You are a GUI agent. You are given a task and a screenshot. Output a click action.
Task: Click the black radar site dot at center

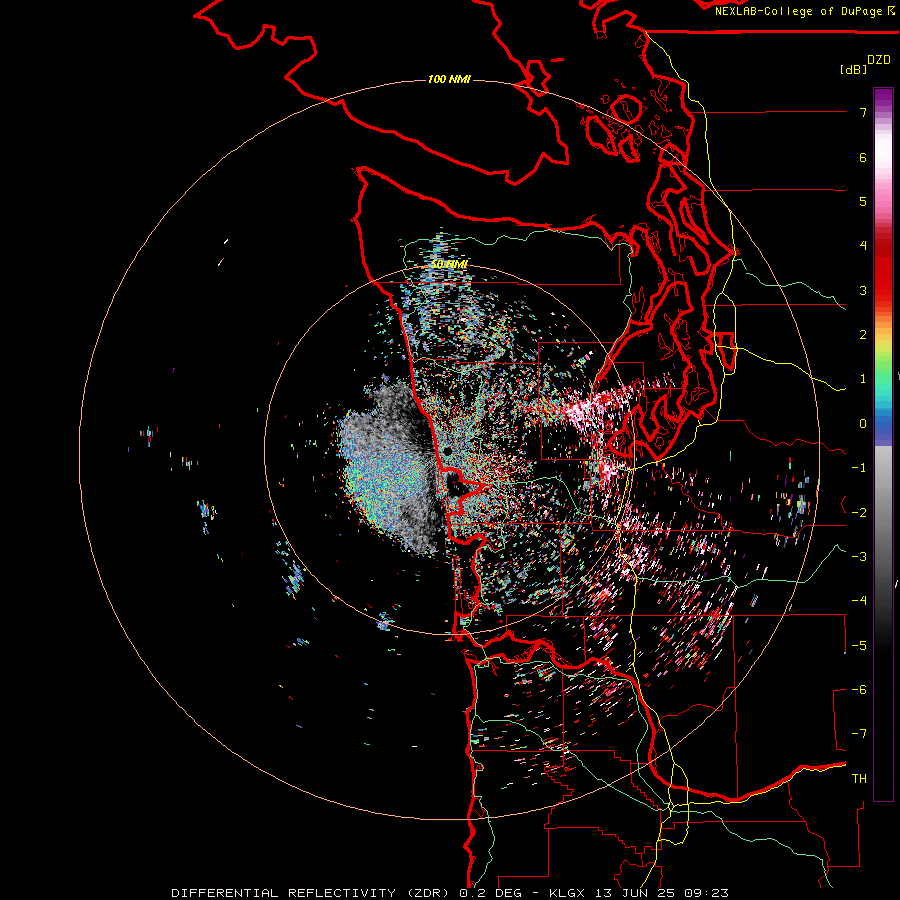point(447,452)
